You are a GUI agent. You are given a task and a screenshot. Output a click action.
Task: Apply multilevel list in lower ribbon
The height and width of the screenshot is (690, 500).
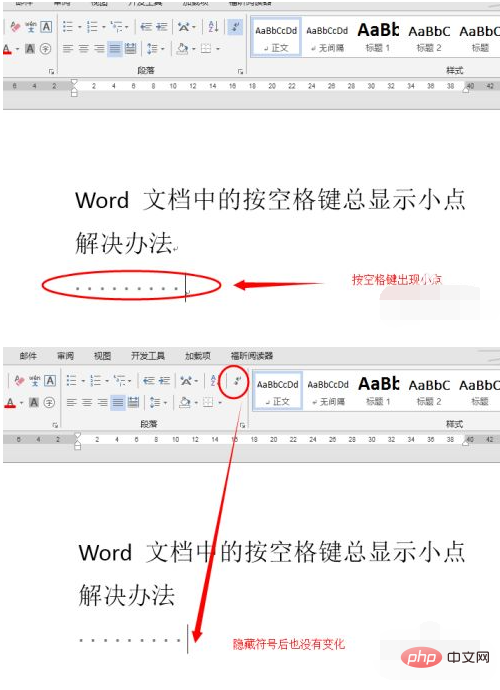pos(119,380)
